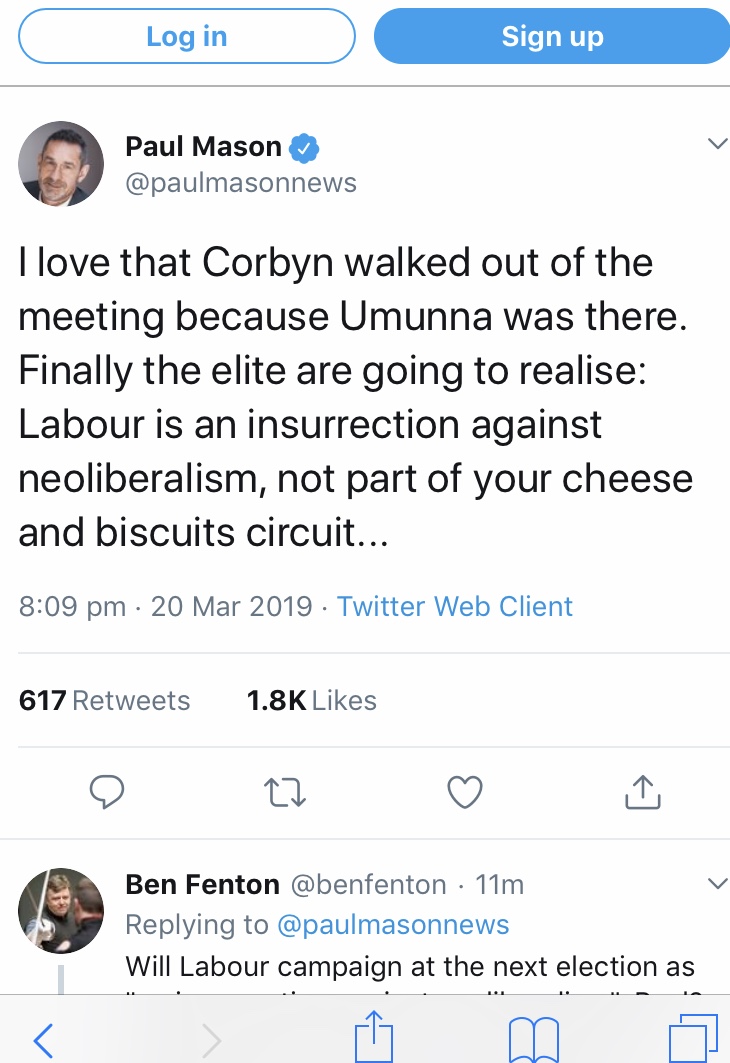Tap the blue verified badge
Image resolution: width=730 pixels, height=1063 pixels.
coord(304,148)
